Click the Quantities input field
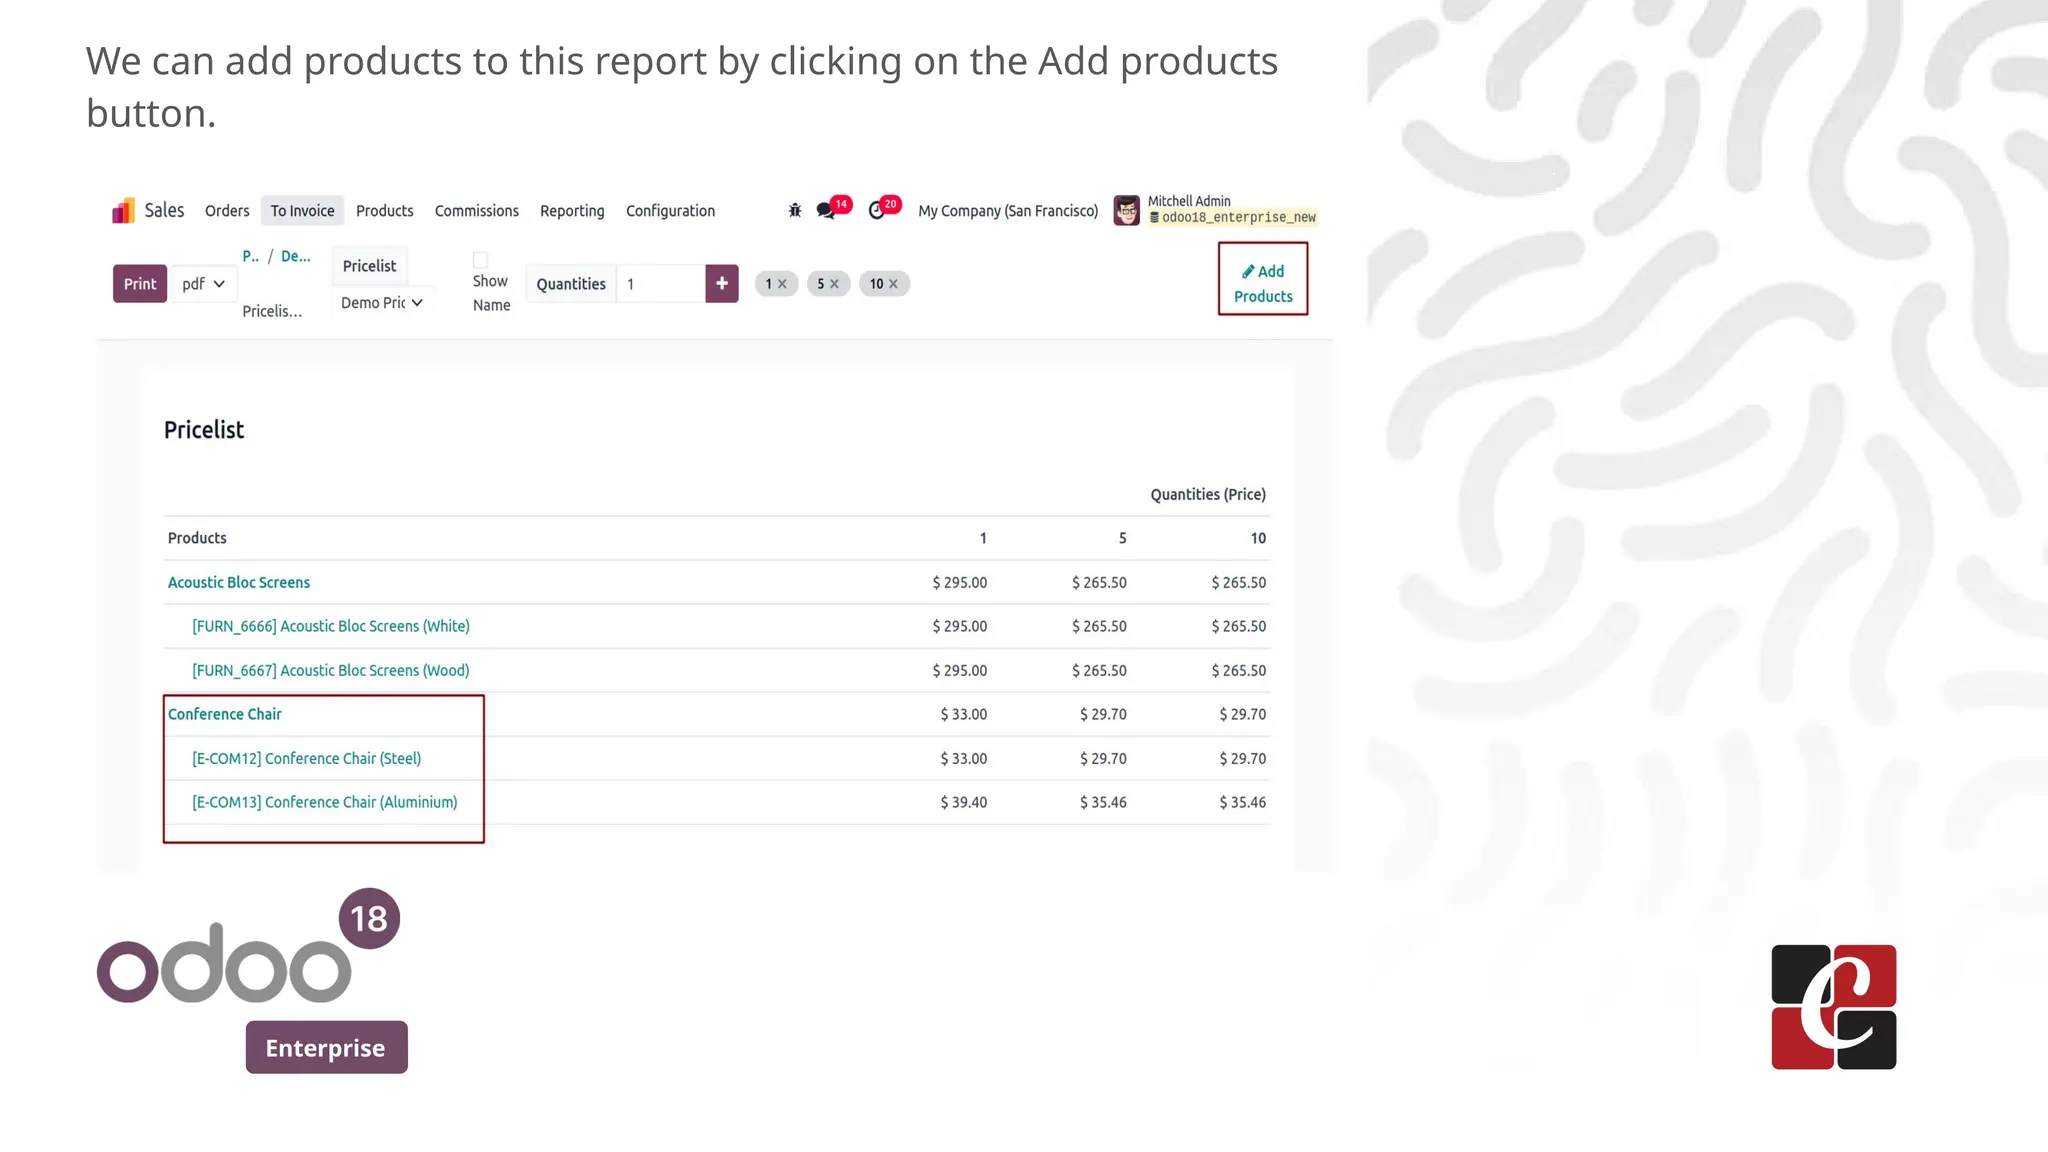2048x1152 pixels. coord(660,284)
